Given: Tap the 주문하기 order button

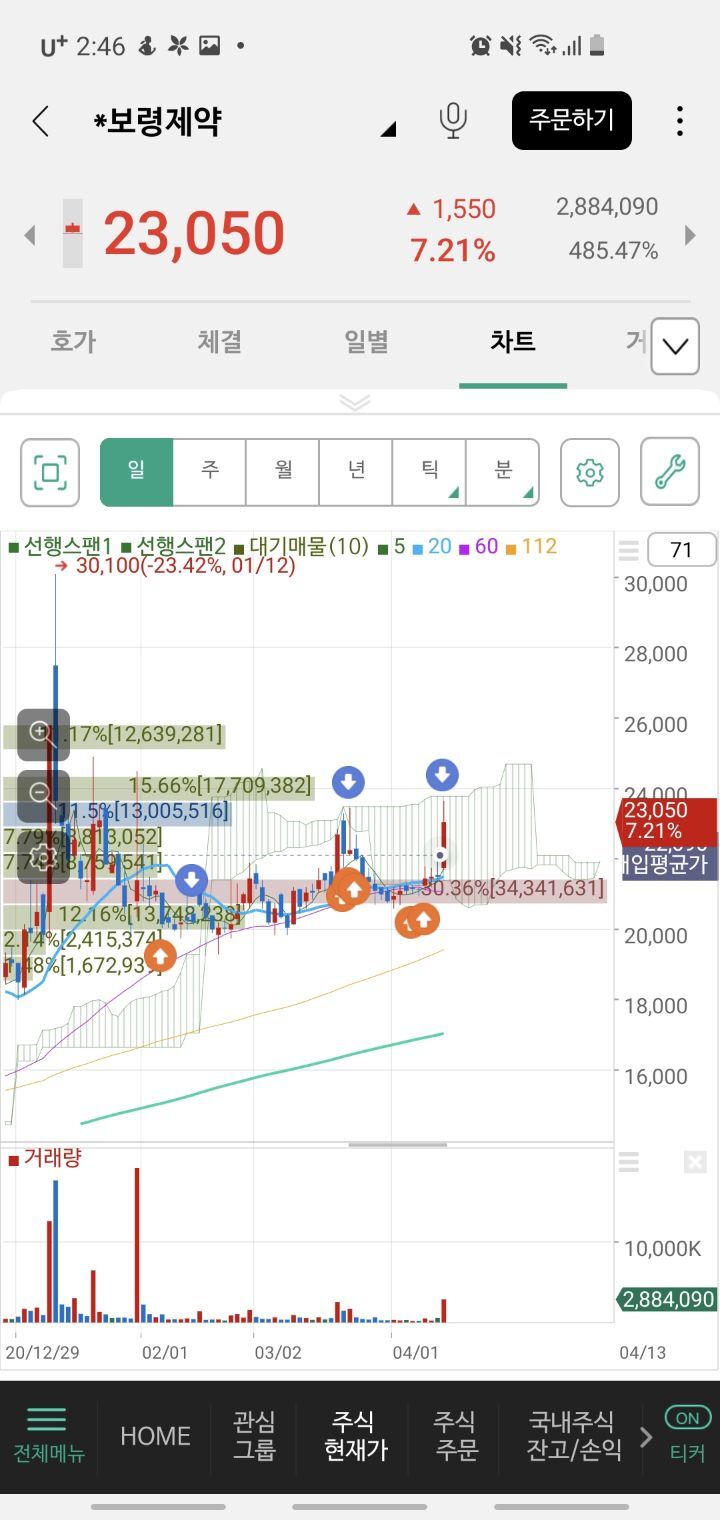Looking at the screenshot, I should pos(572,121).
